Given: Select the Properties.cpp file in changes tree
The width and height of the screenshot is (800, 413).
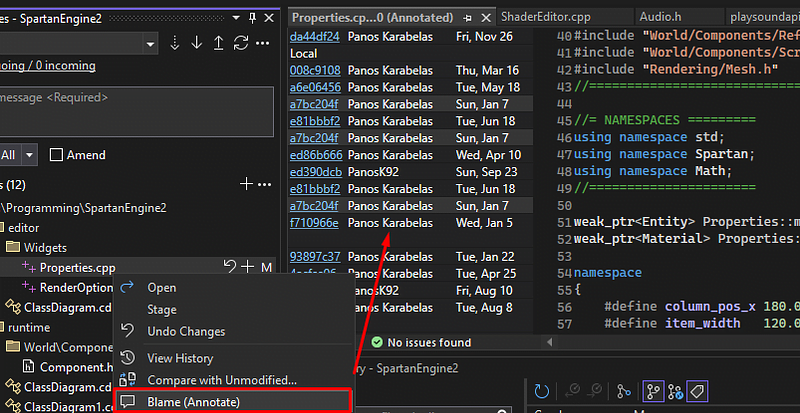Looking at the screenshot, I should click(x=78, y=268).
